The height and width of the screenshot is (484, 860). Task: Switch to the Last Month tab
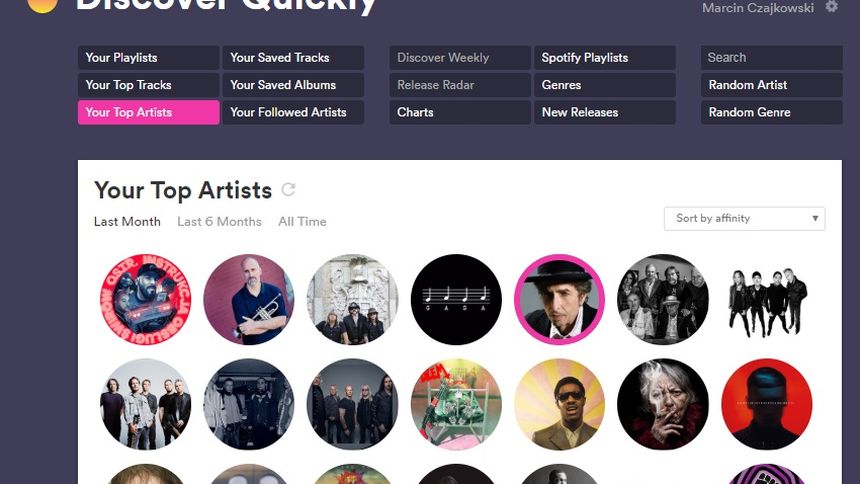coord(127,222)
